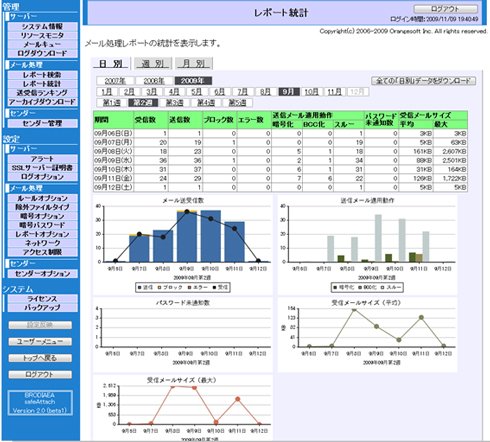Click the トップへ戻る button
Screen dimensions: 490x442
(x=40, y=358)
